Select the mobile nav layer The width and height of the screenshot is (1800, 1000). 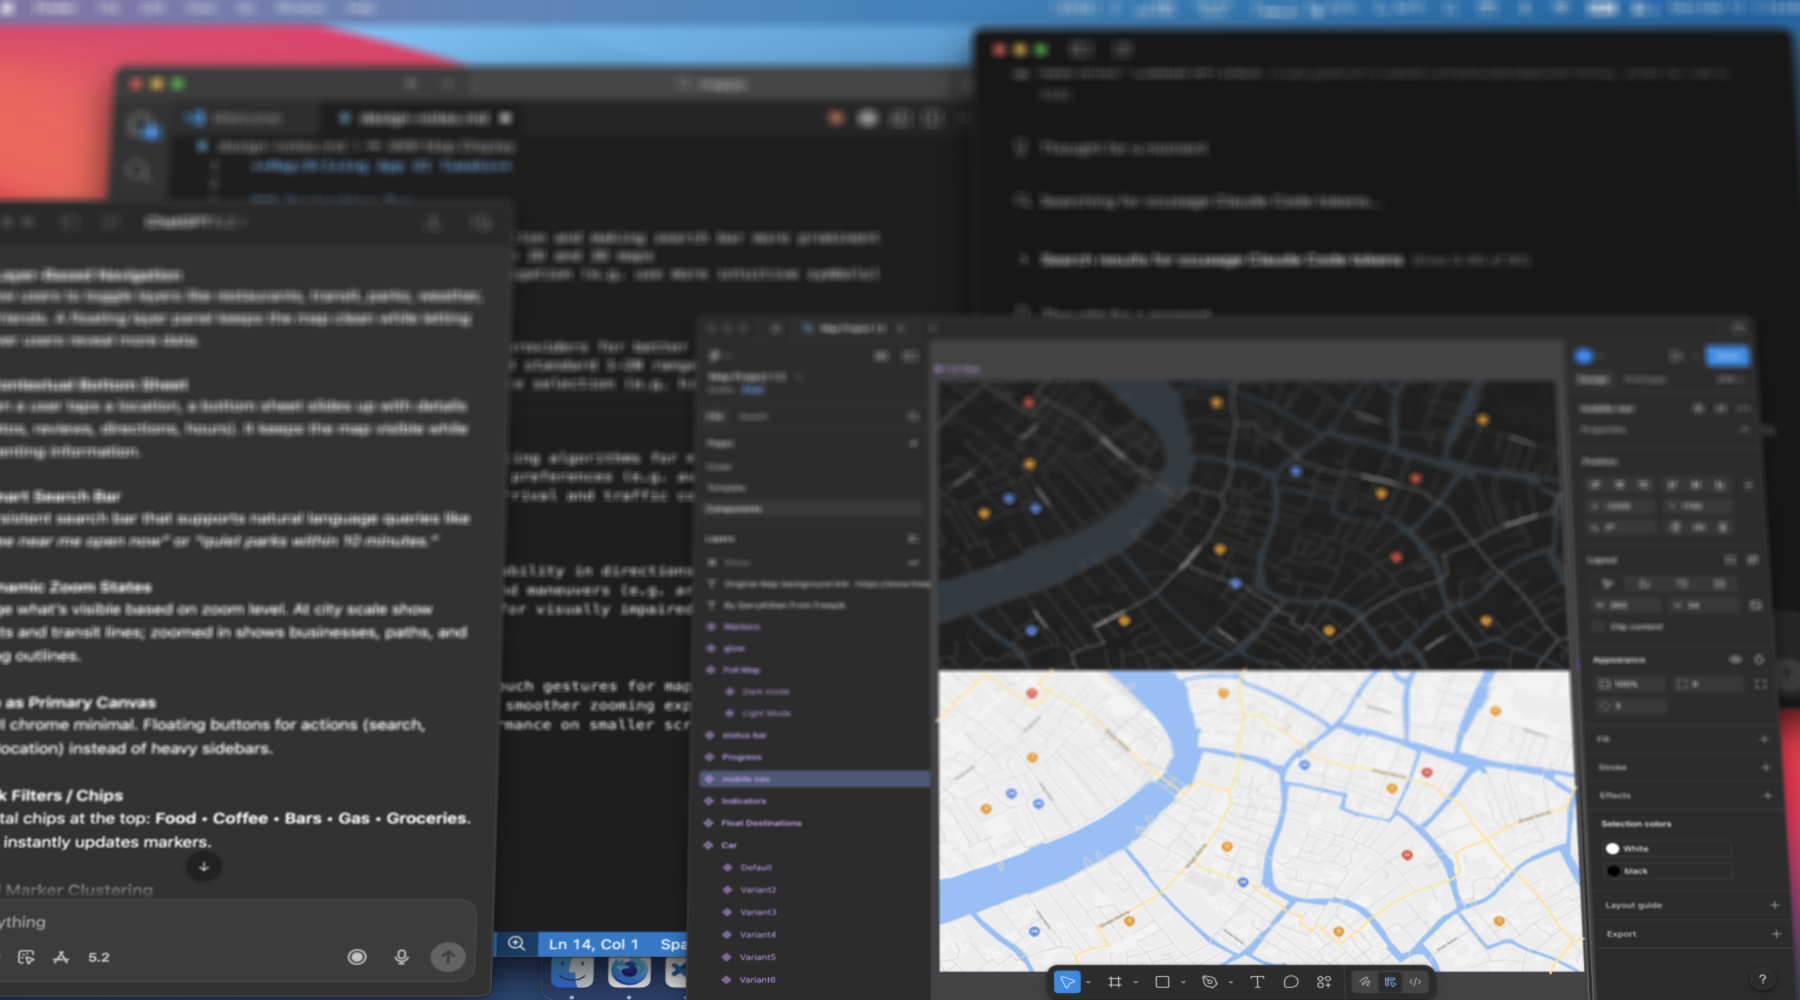(815, 779)
